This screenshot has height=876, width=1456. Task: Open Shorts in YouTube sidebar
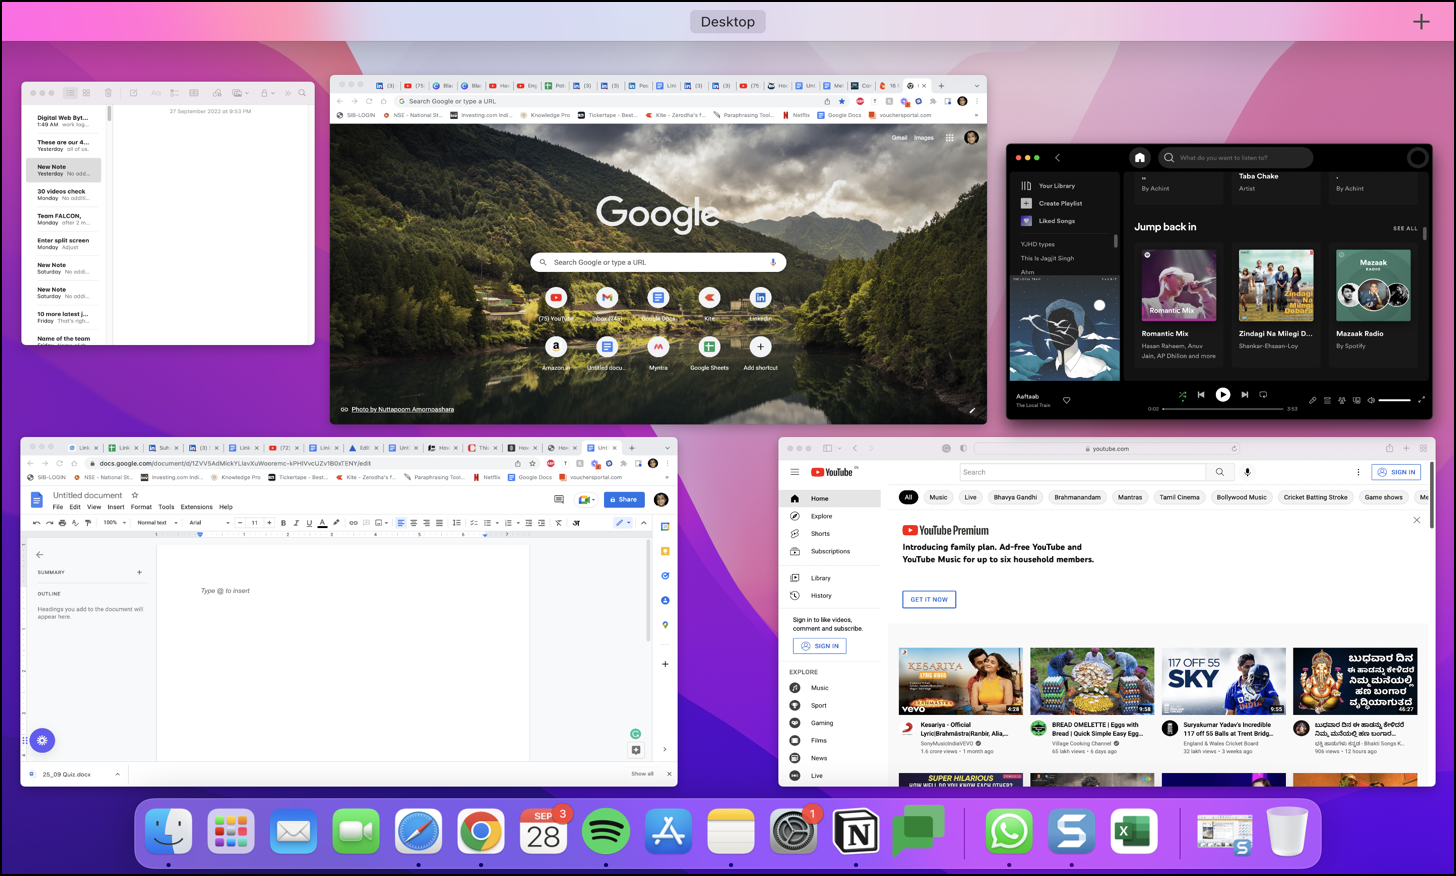pyautogui.click(x=820, y=534)
